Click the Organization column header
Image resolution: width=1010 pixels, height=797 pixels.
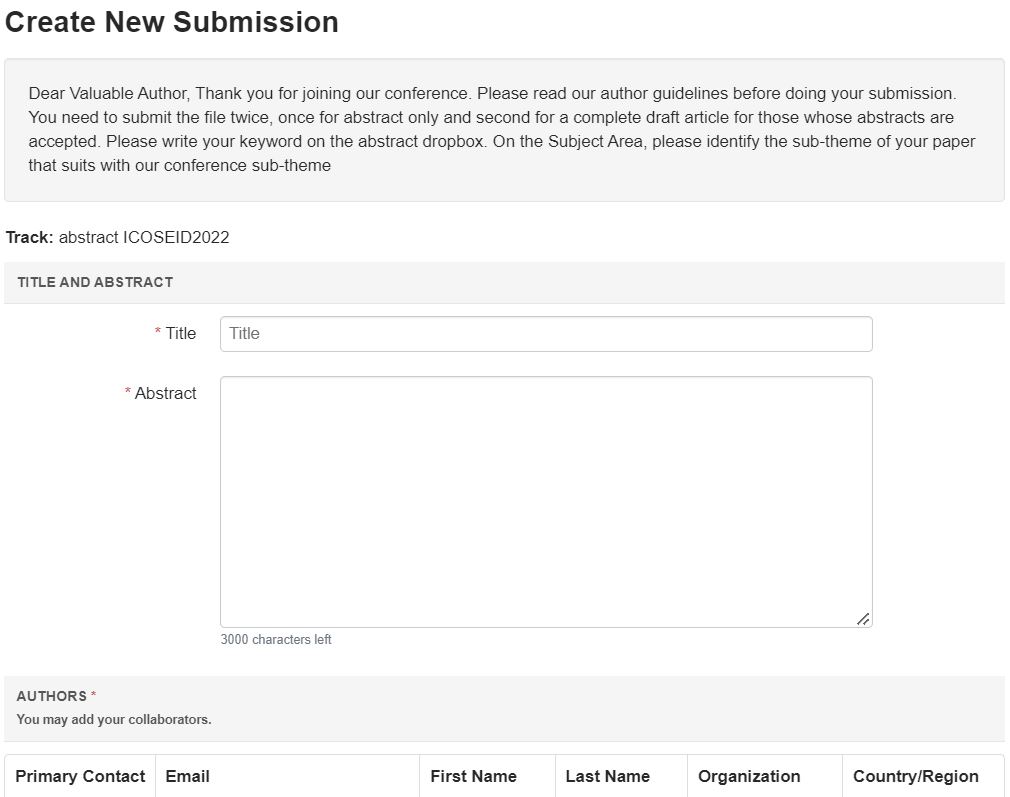pyautogui.click(x=749, y=776)
